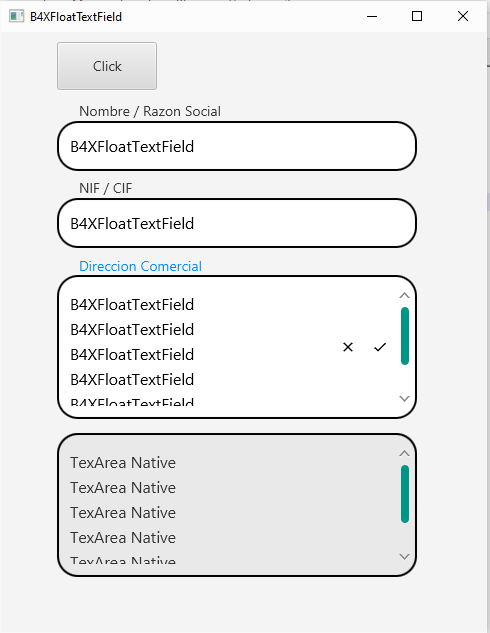Click the Nombre / Razon Social label
Viewport: 490px width, 633px height.
pos(150,111)
